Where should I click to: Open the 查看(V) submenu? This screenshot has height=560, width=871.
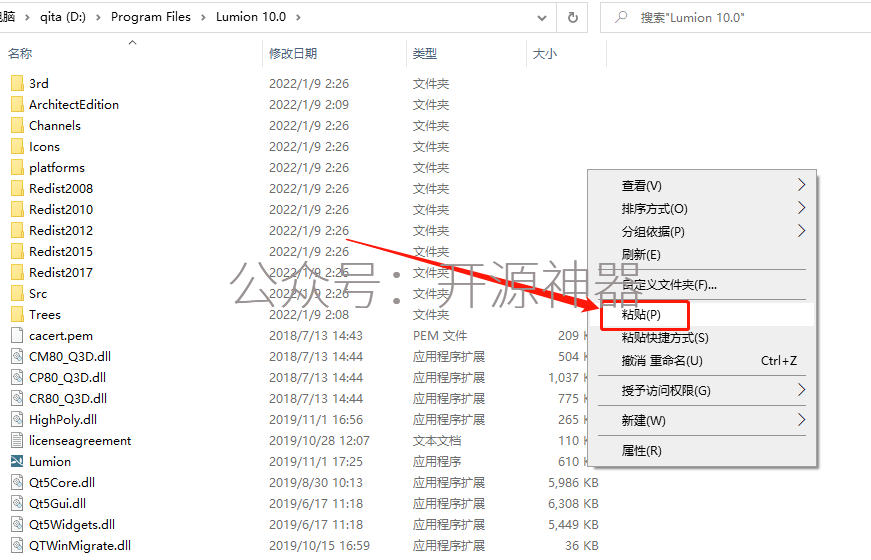[x=702, y=185]
